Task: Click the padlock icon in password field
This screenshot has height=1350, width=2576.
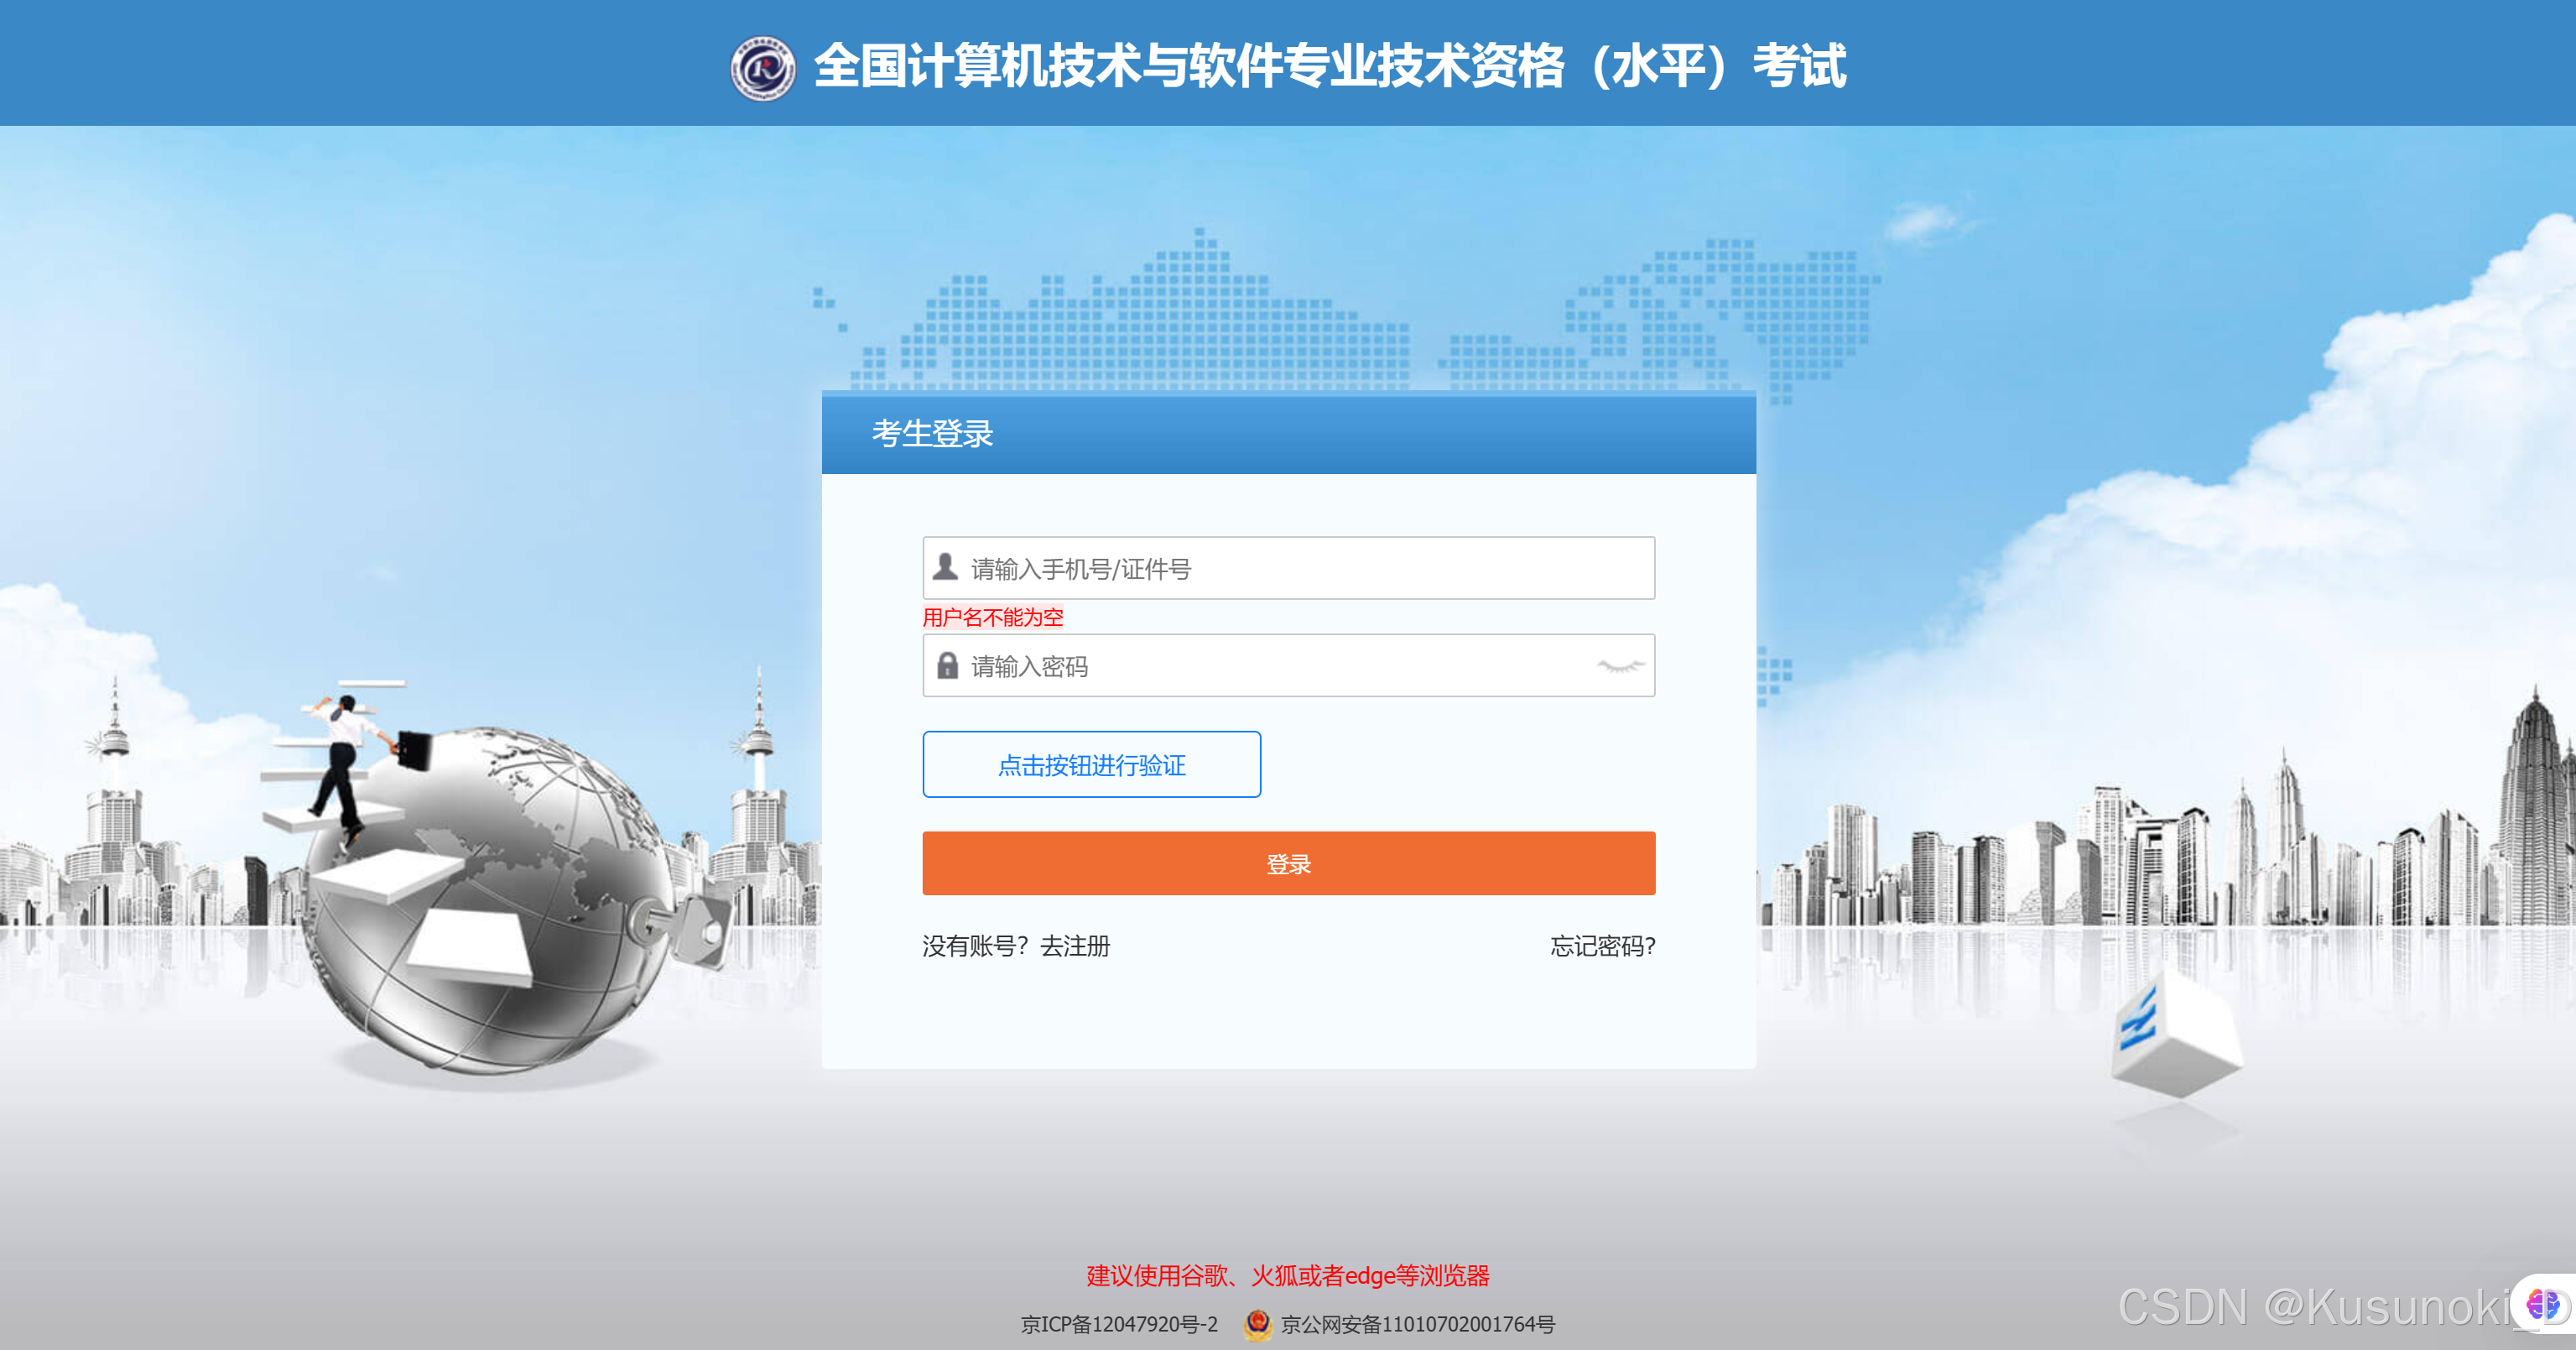Action: point(947,665)
